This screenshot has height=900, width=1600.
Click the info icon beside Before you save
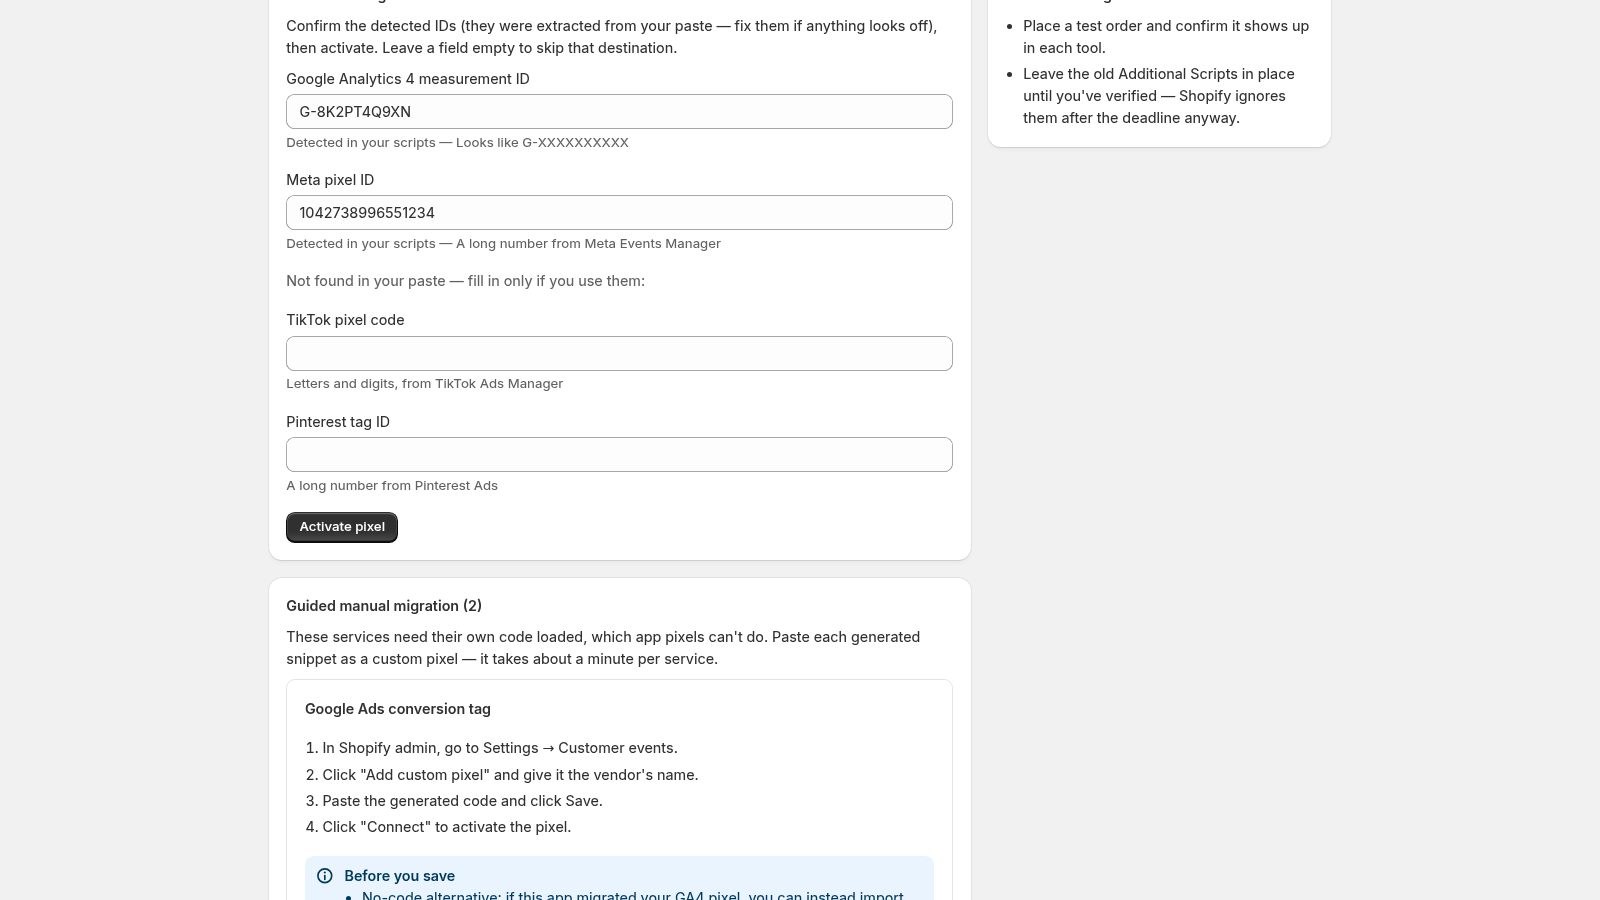pos(325,876)
